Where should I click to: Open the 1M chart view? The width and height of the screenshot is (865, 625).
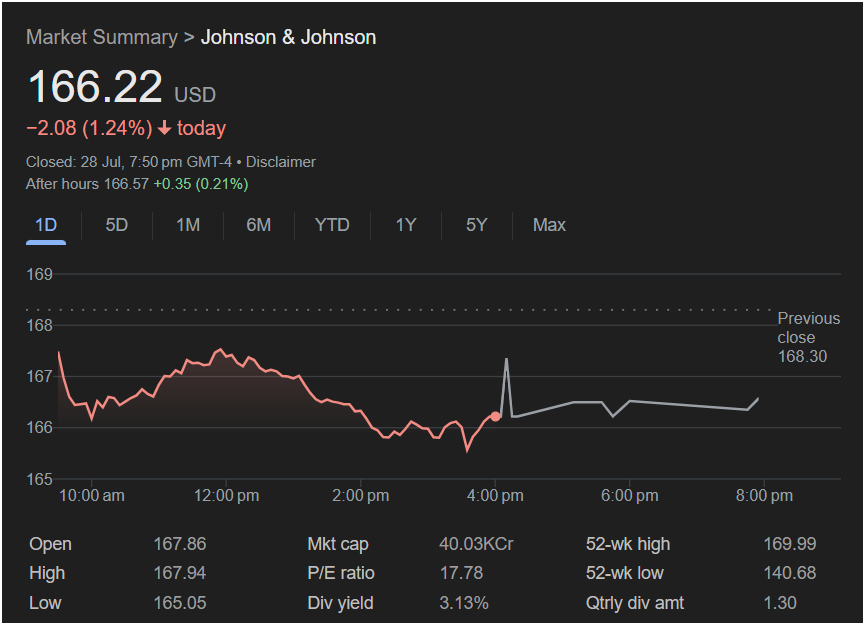(x=188, y=225)
